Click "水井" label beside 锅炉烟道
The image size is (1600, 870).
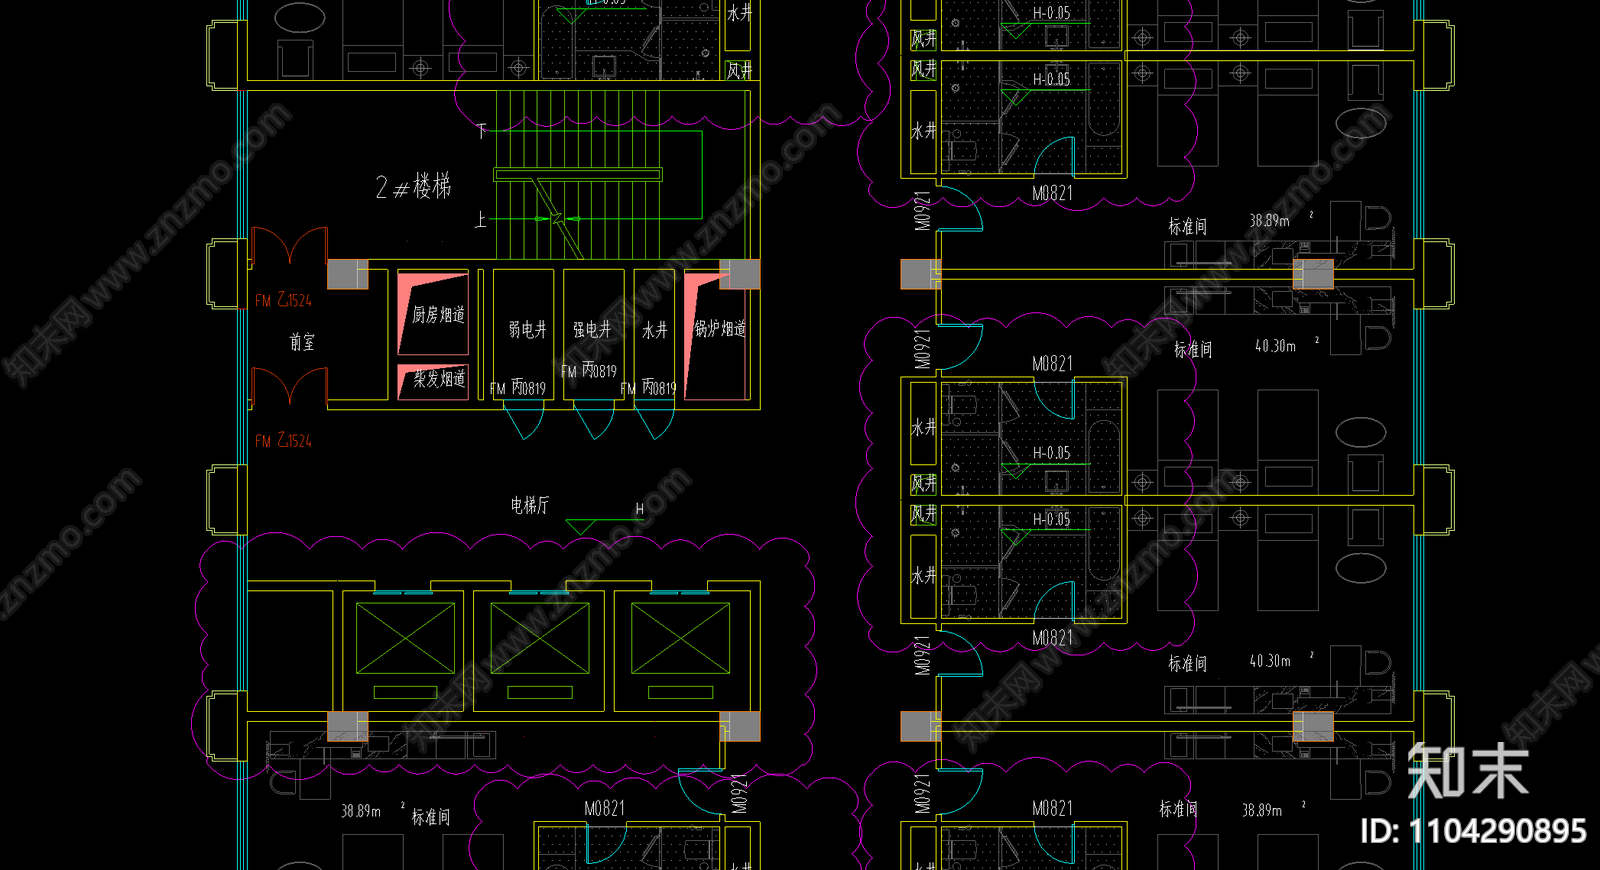655,329
